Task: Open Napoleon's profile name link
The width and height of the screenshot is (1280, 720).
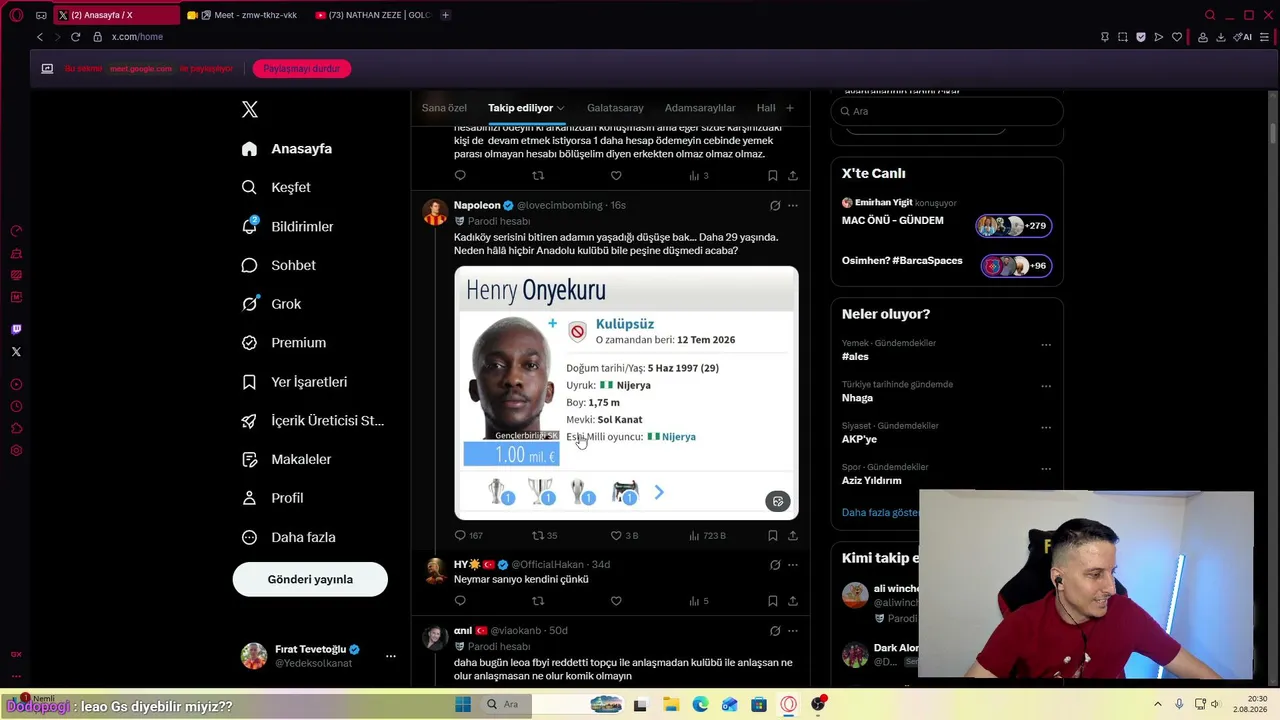Action: [x=477, y=205]
